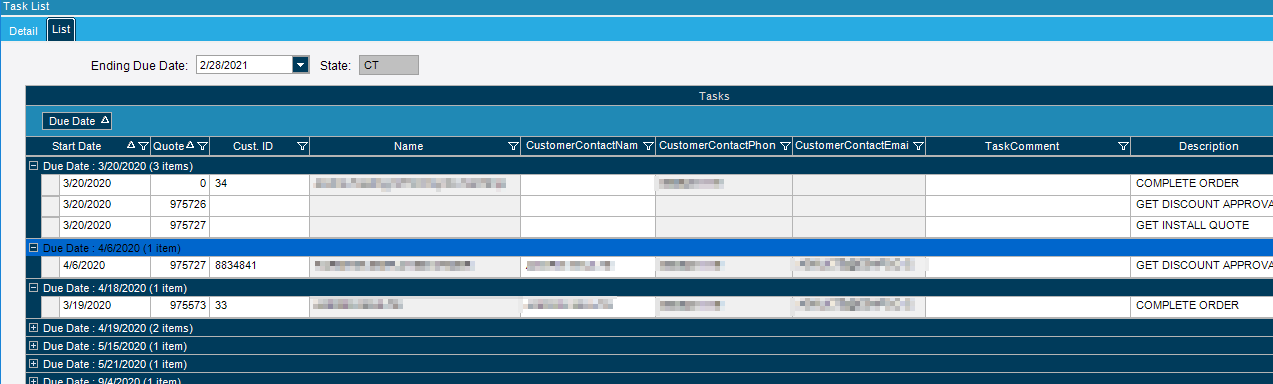Open filter icon on Name column
The width and height of the screenshot is (1273, 384).
[x=513, y=147]
